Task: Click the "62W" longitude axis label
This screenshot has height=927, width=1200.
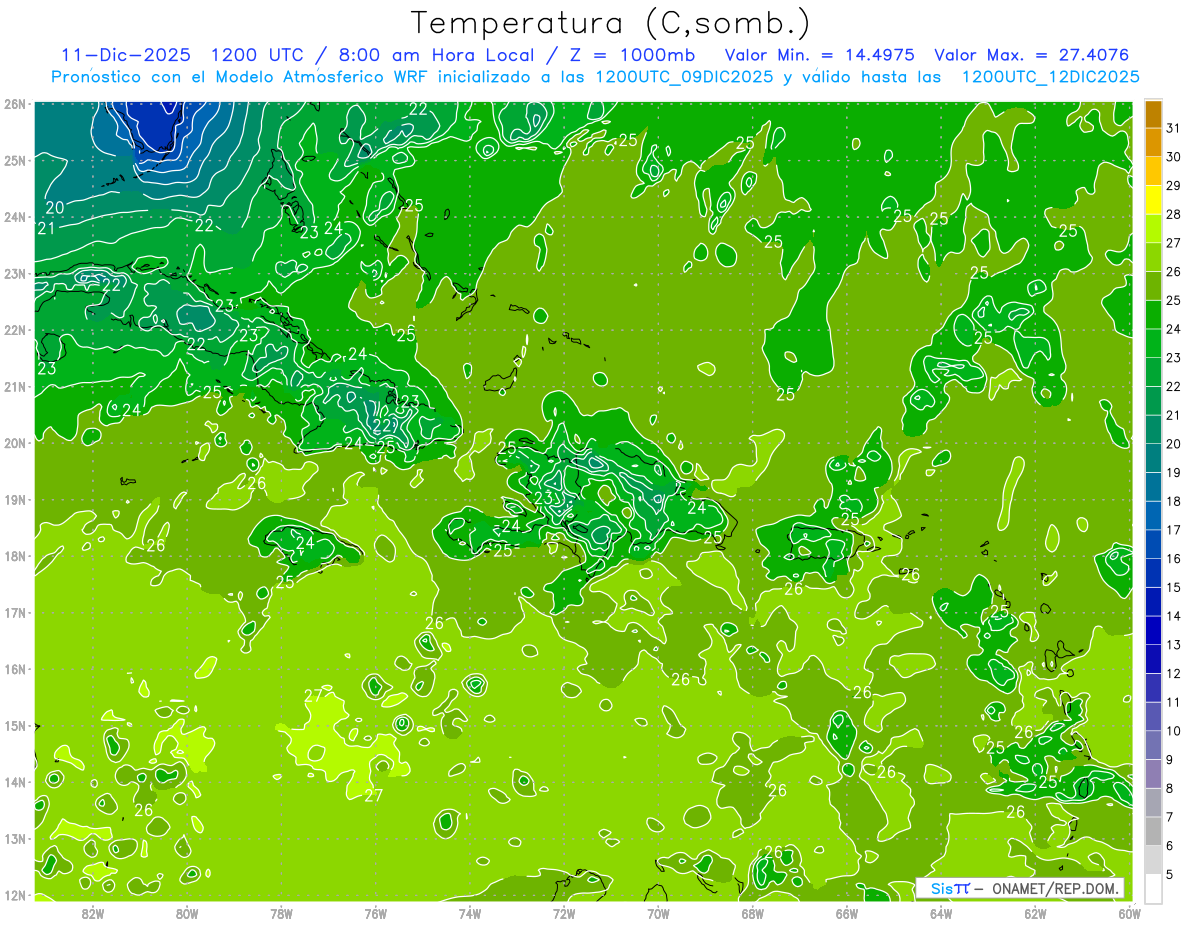Action: coord(1035,913)
